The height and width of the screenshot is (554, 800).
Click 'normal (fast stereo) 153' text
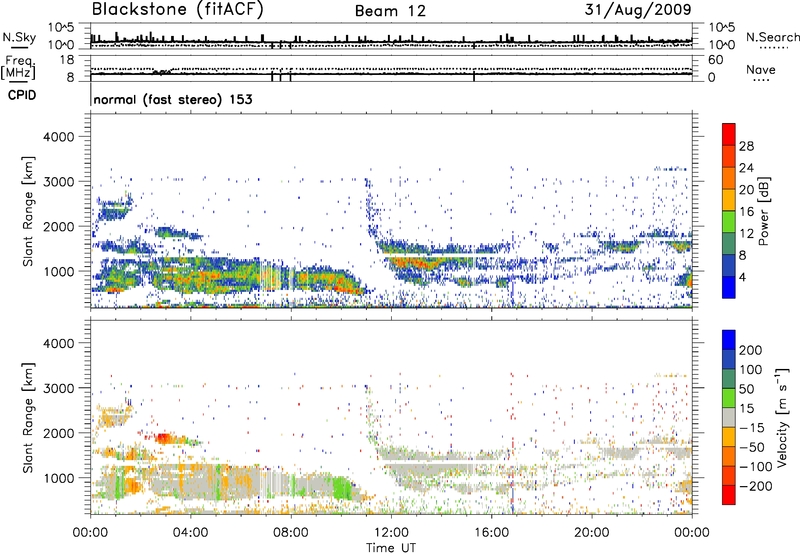click(x=173, y=100)
